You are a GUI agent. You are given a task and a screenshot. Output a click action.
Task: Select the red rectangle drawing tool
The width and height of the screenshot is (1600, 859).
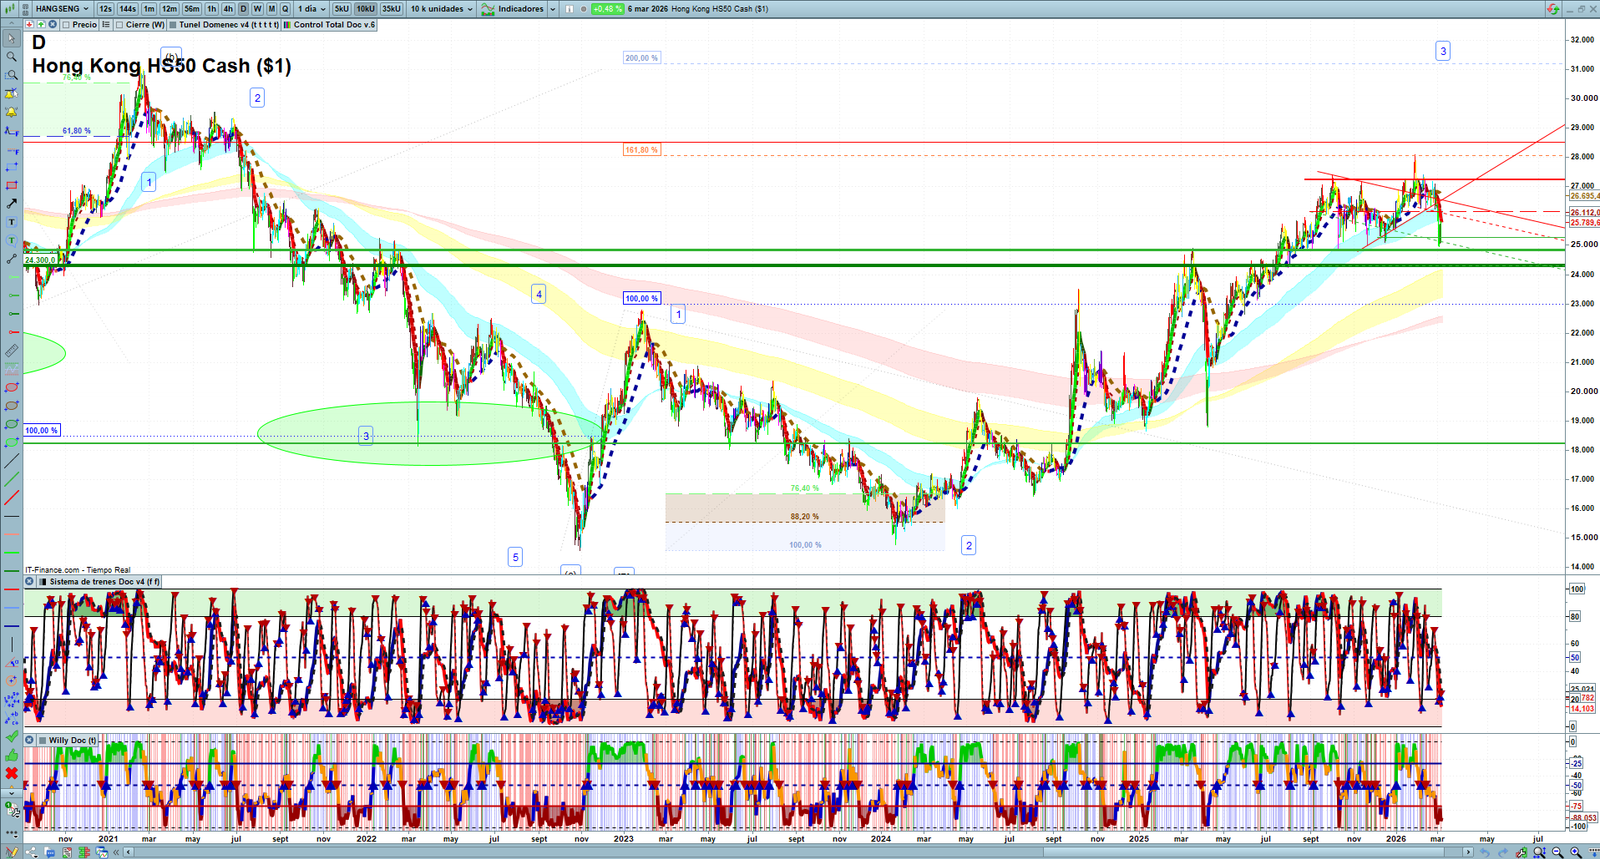point(11,186)
